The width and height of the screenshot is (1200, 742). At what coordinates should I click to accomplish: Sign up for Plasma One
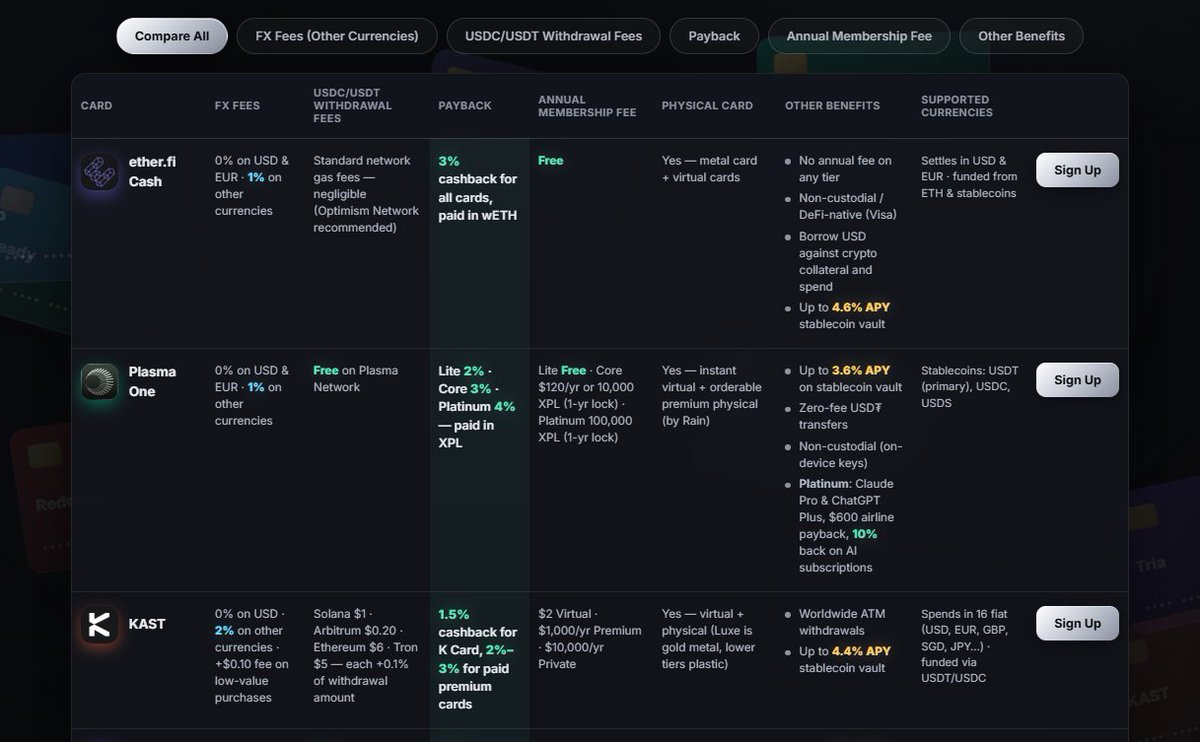pos(1077,380)
